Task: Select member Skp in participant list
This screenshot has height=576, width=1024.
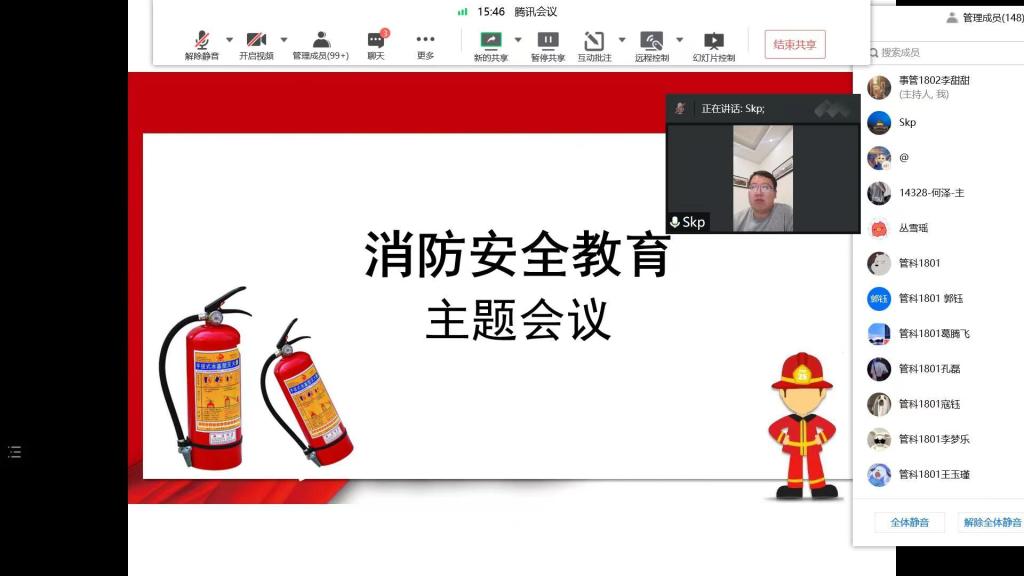Action: click(907, 123)
